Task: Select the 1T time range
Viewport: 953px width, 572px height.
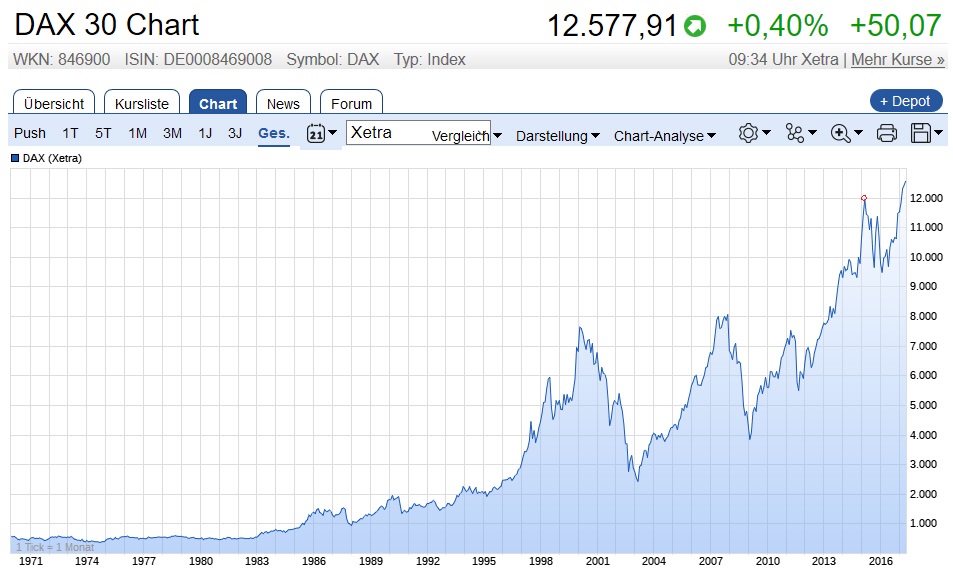Action: click(71, 133)
